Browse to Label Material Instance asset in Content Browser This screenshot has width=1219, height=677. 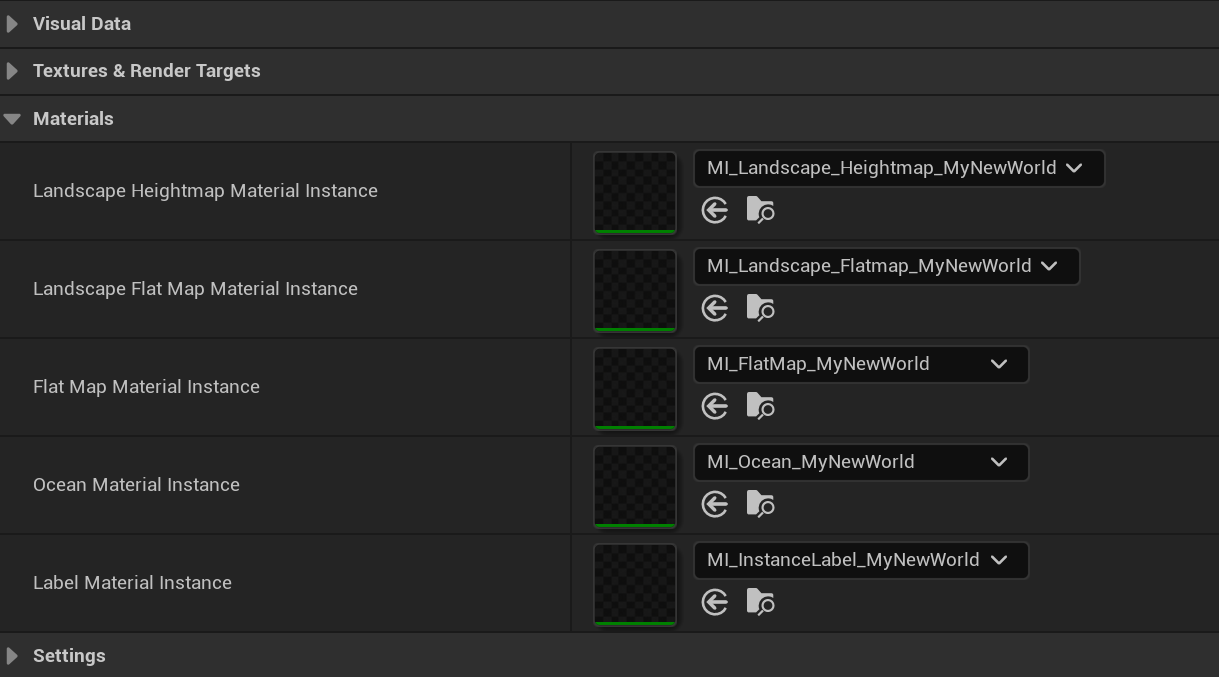(760, 602)
